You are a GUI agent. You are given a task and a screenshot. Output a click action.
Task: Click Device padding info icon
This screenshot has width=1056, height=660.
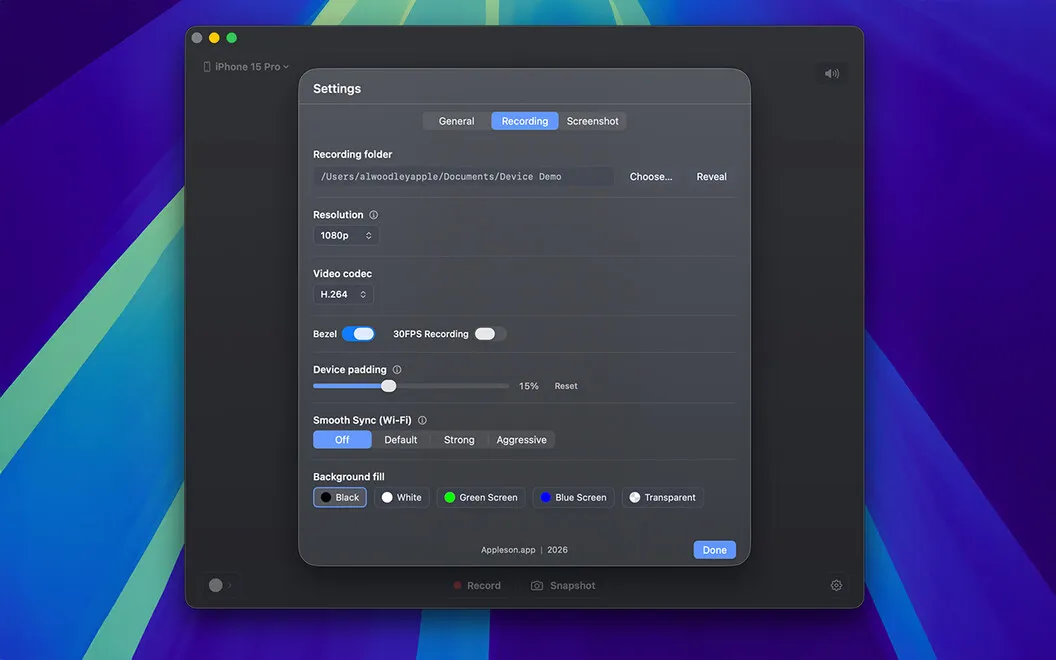(397, 370)
